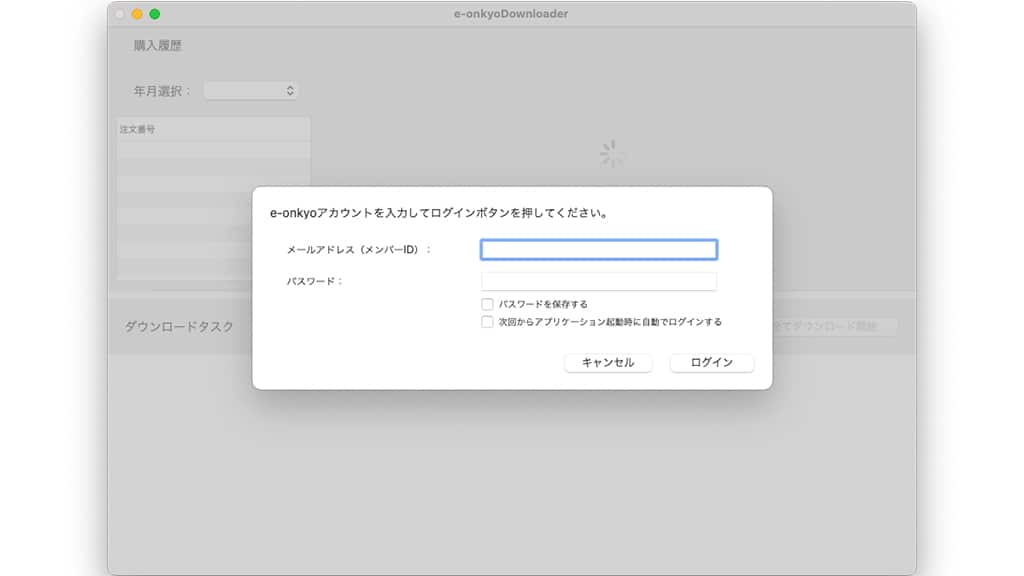Image resolution: width=1024 pixels, height=576 pixels.
Task: Check 次回からアプリケーション起動時に自動でログインする option
Action: [487, 321]
